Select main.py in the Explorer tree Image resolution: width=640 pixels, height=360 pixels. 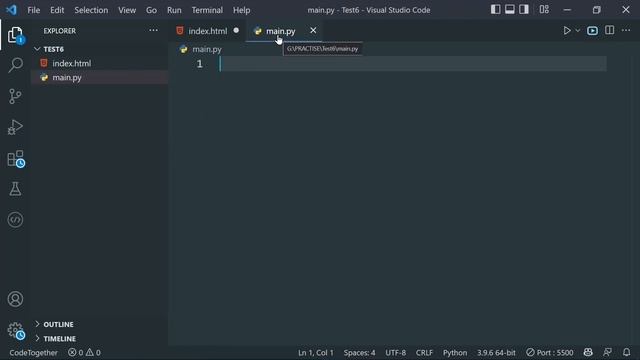(x=100, y=77)
